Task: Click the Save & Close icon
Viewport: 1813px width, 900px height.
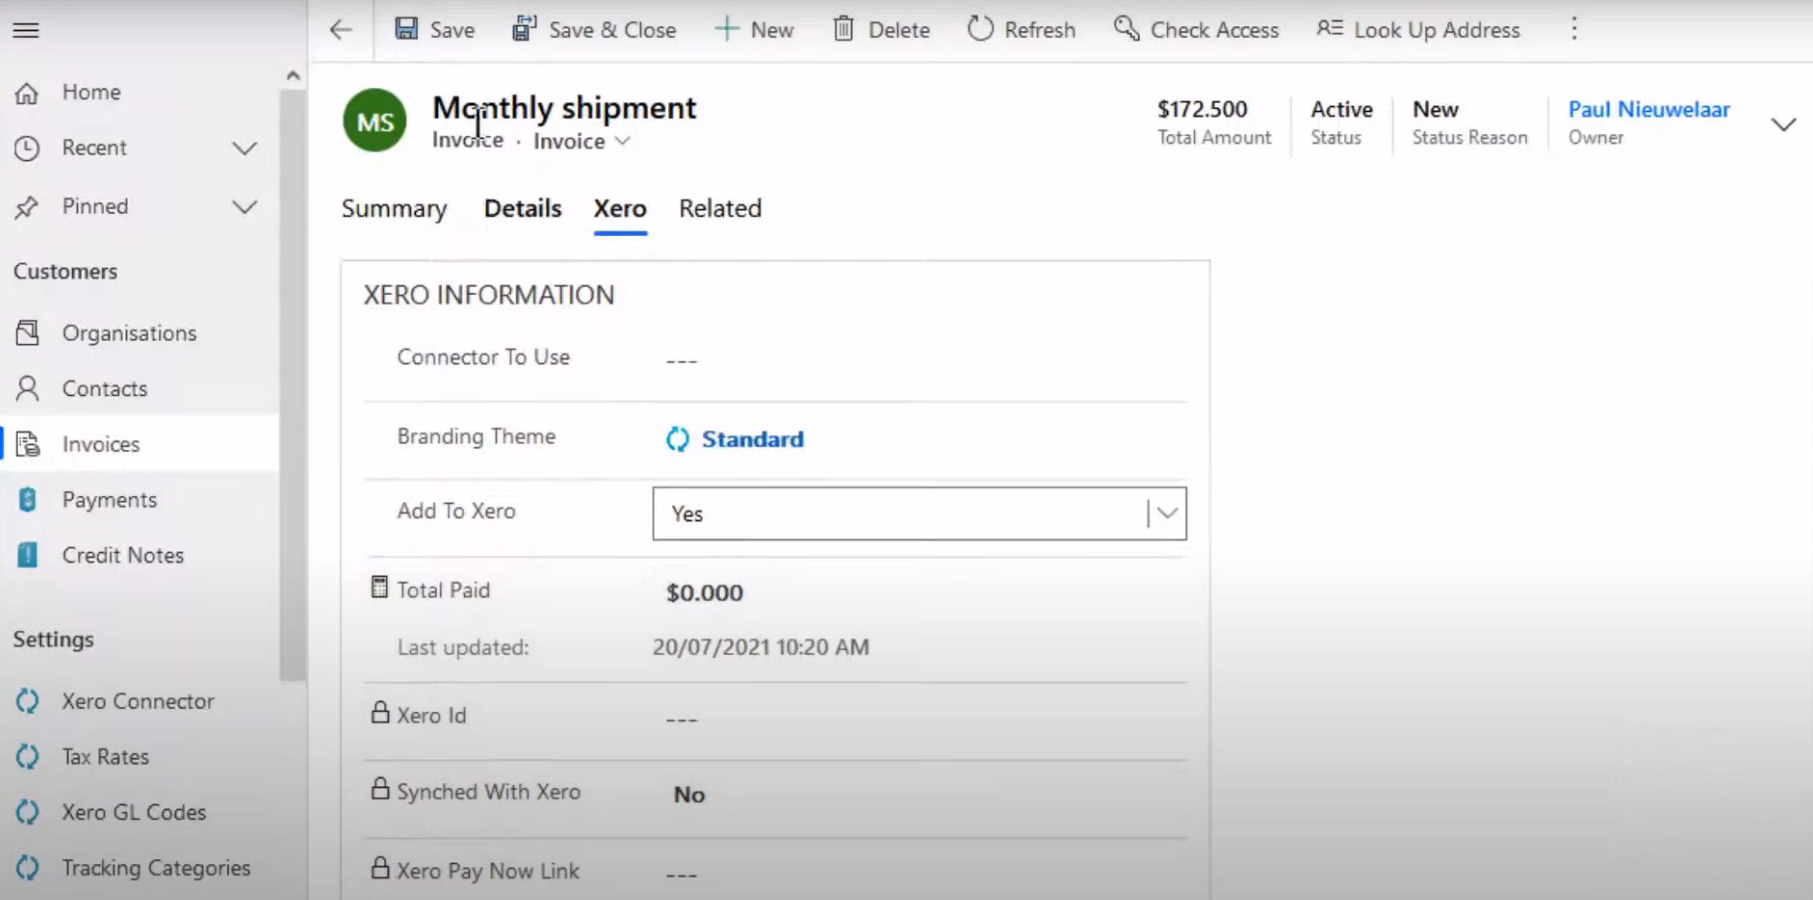Action: tap(524, 29)
